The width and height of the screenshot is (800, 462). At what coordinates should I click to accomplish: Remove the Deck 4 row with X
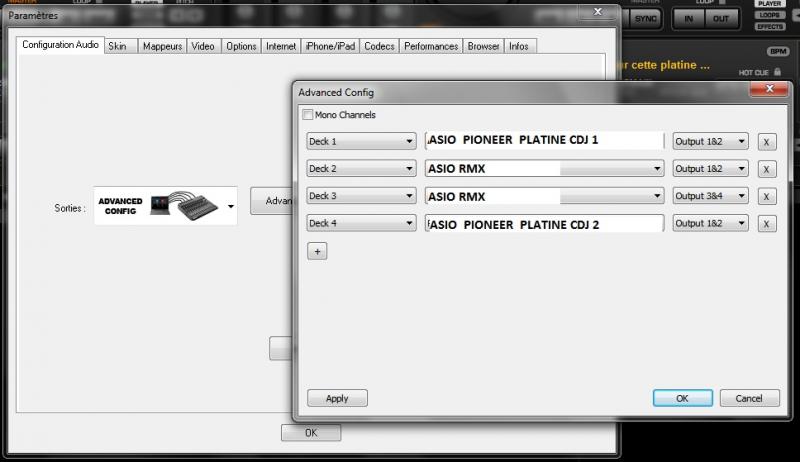point(766,224)
